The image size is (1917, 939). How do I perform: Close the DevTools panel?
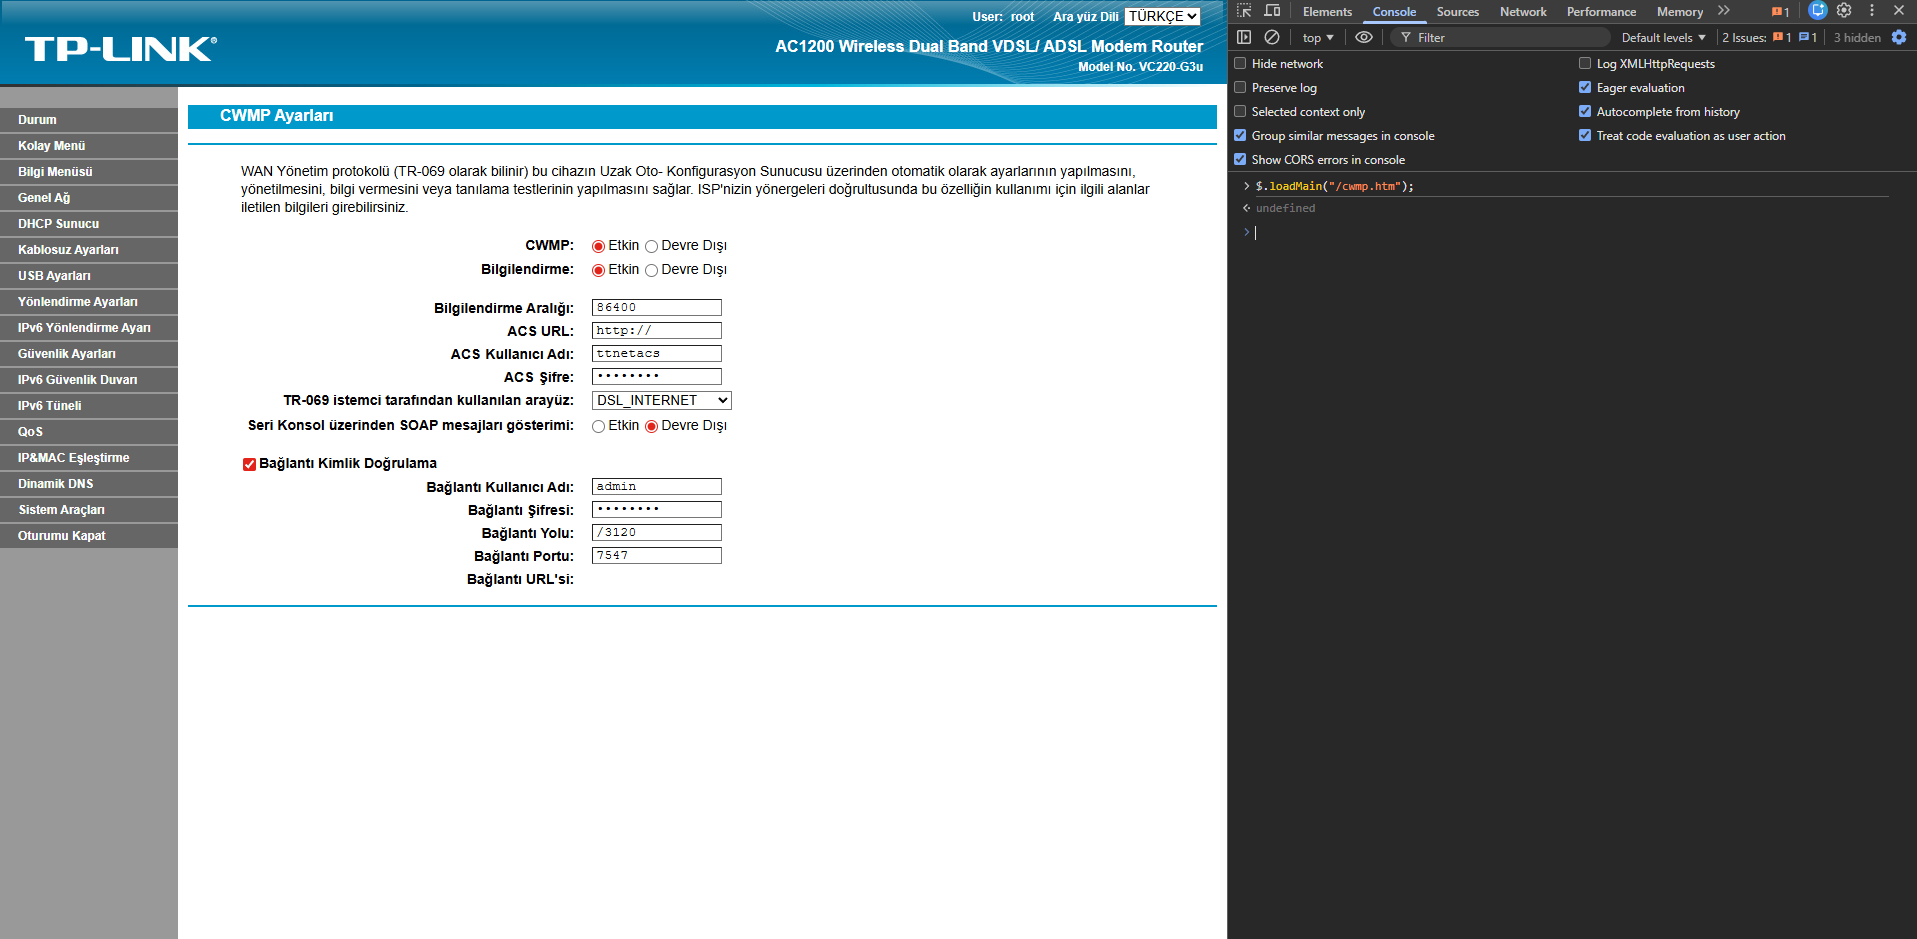1899,10
